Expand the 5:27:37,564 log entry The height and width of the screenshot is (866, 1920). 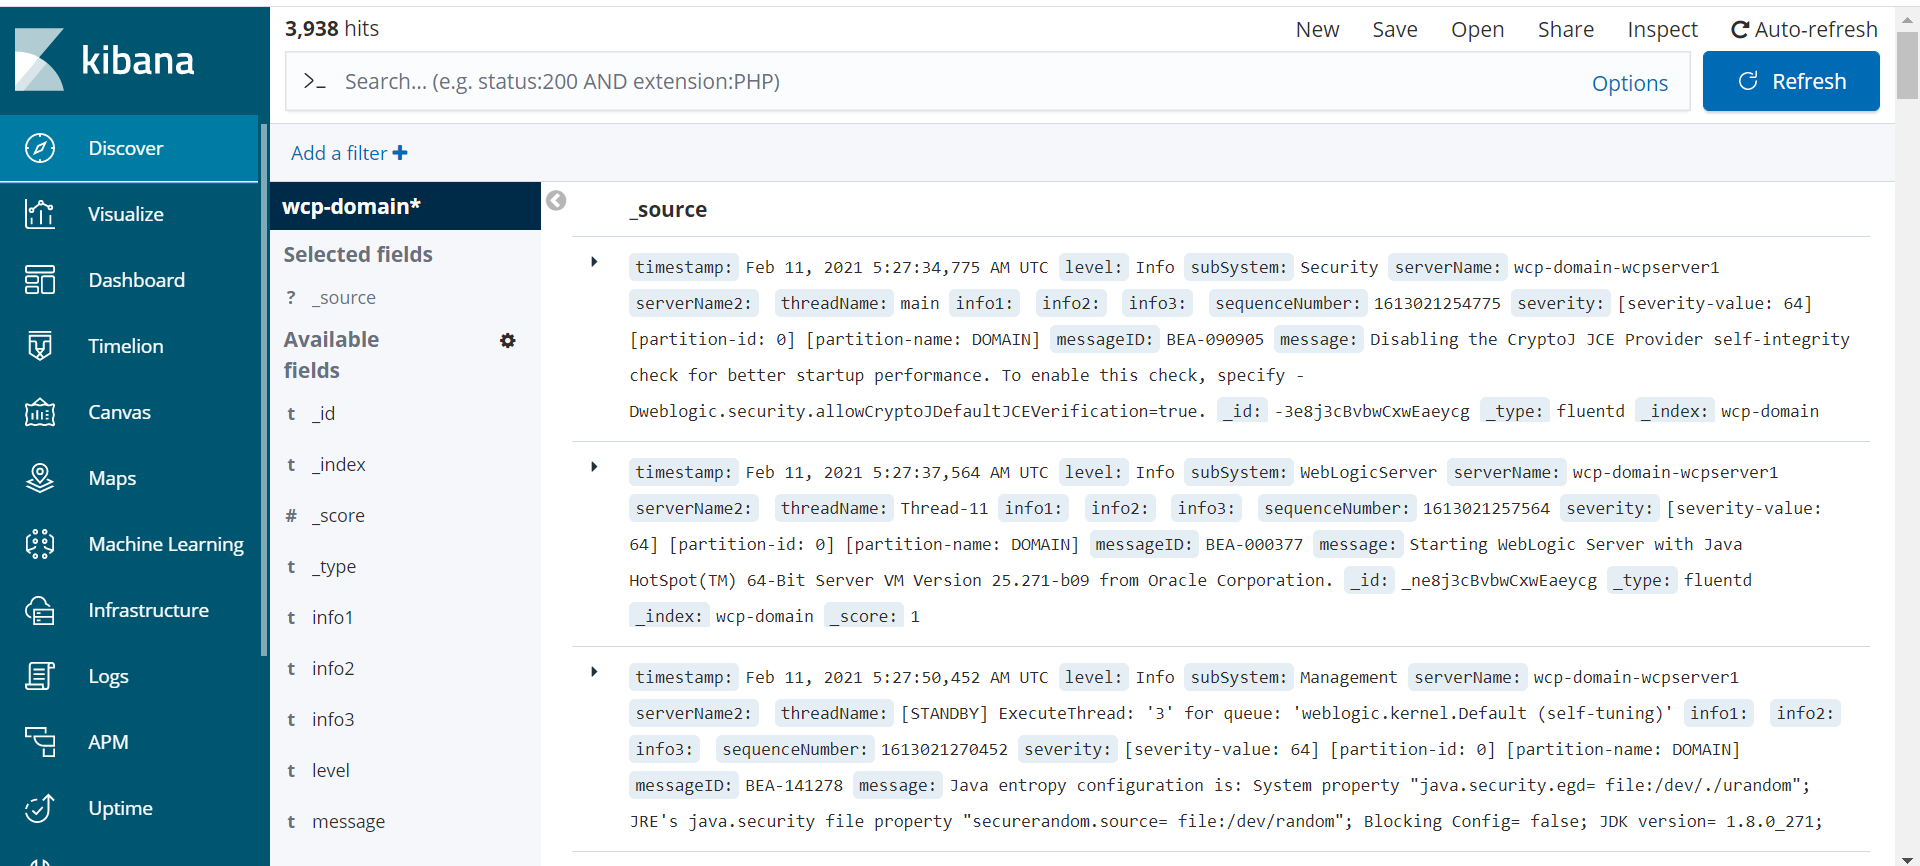point(594,467)
